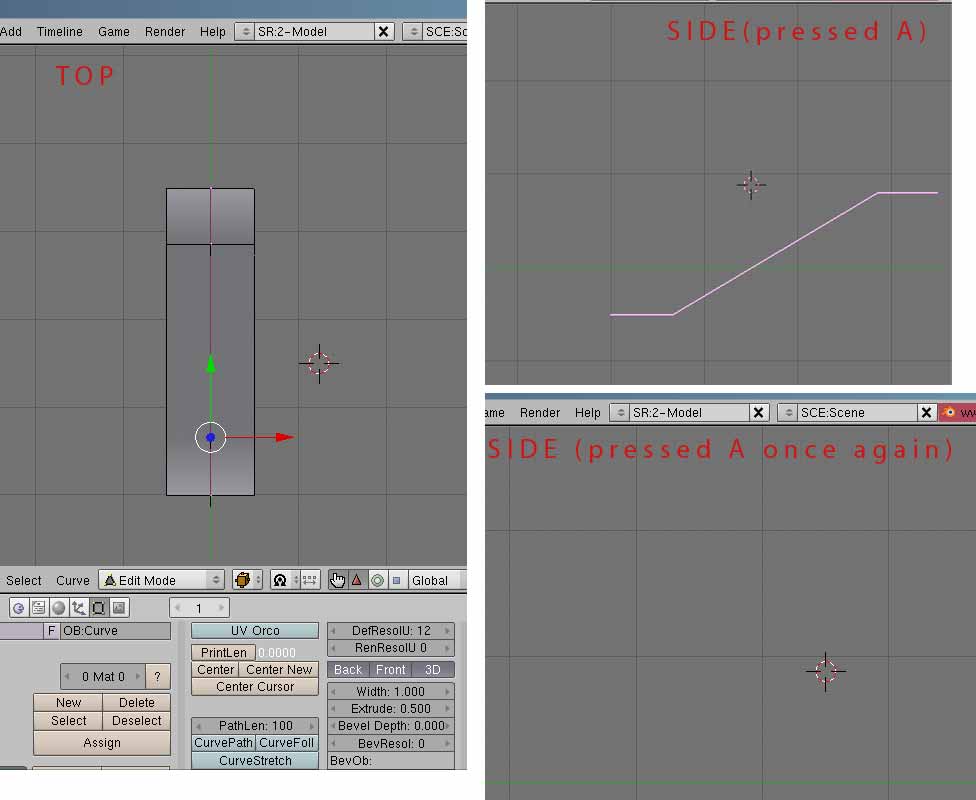Viewport: 976px width, 800px height.
Task: Click the PrintLen button
Action: pos(223,652)
